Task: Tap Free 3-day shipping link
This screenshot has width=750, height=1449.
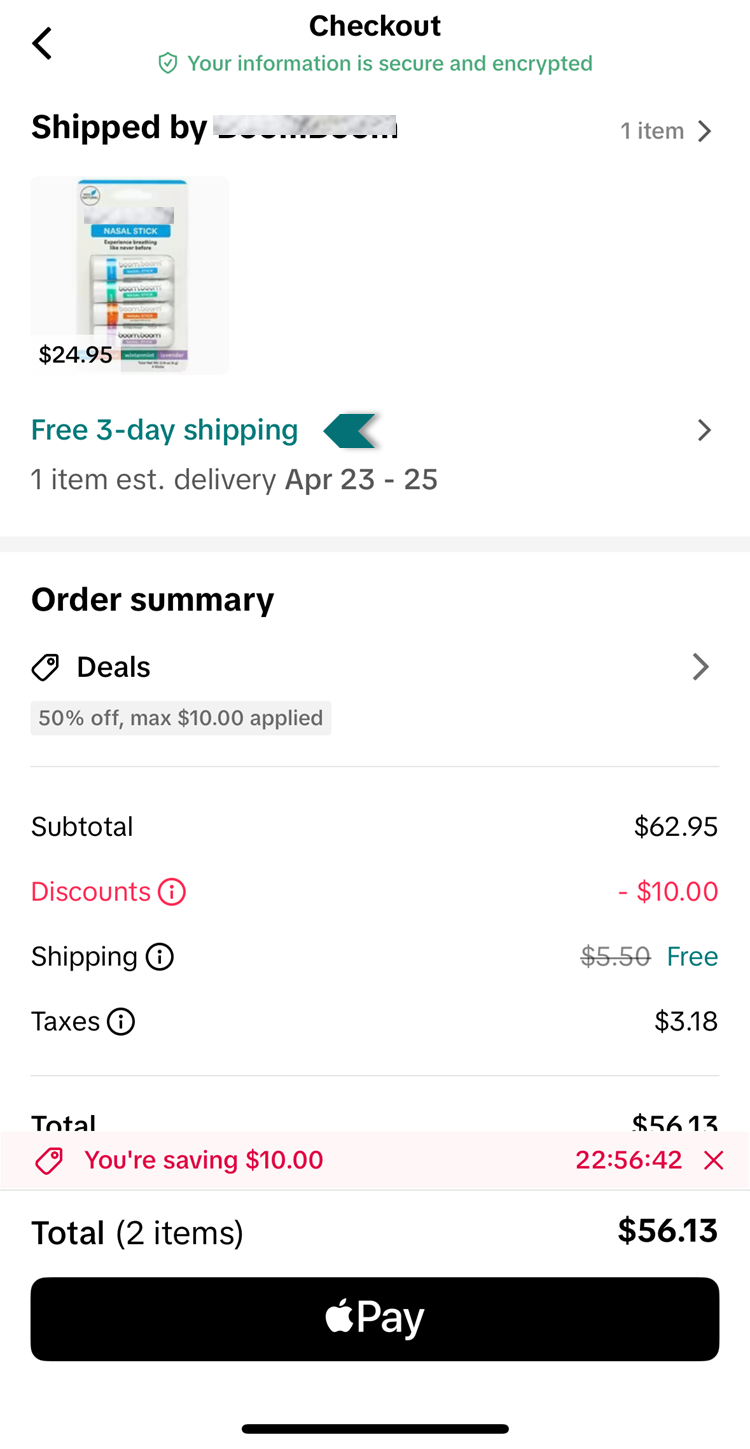Action: 165,431
